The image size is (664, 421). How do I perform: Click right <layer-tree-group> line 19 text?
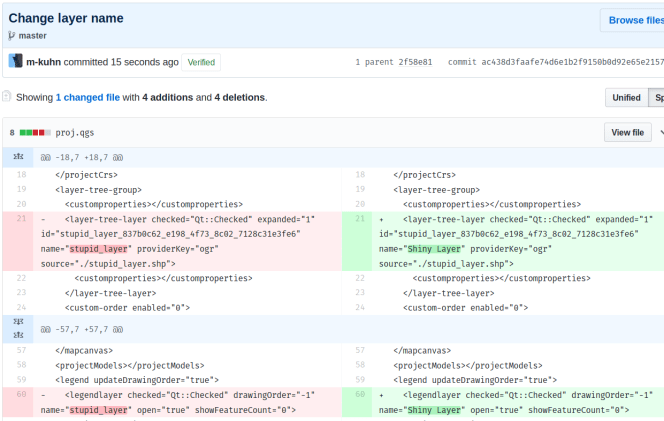click(x=437, y=190)
